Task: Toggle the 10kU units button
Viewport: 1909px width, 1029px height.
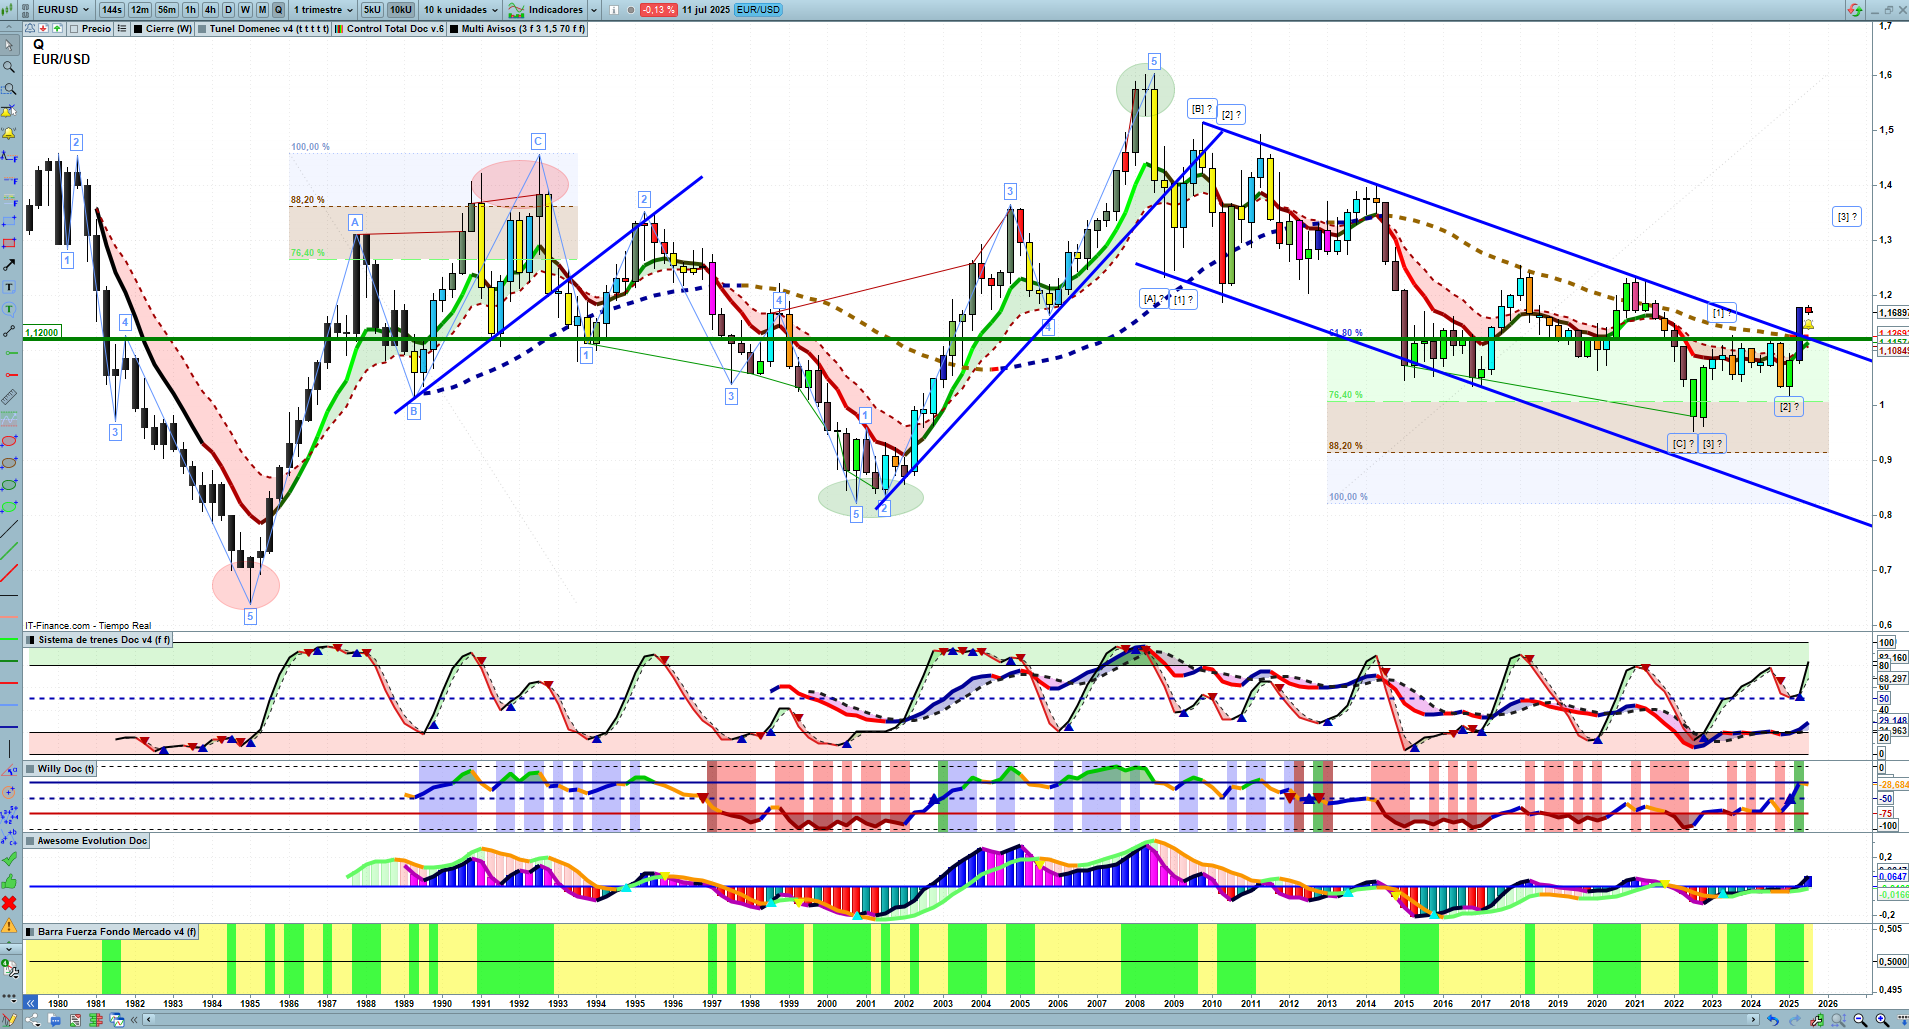Action: pyautogui.click(x=401, y=10)
